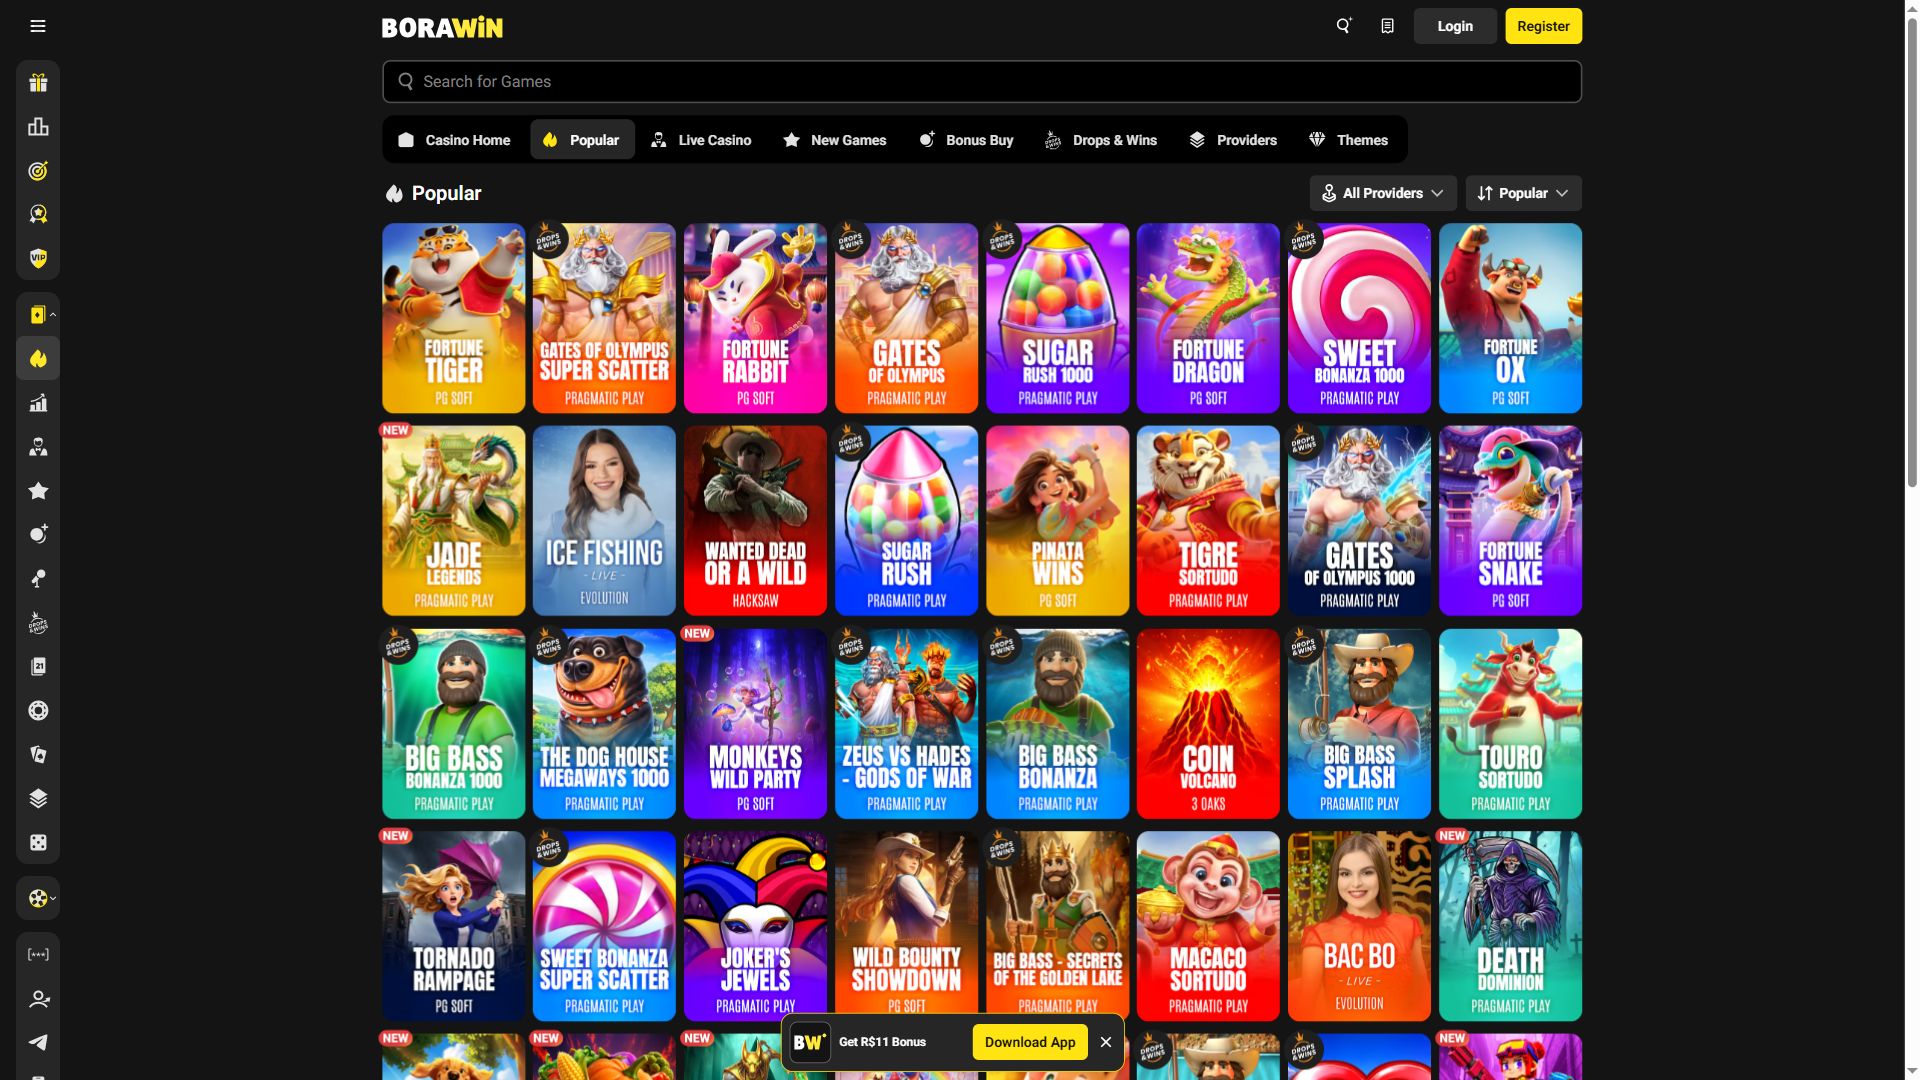Focus the Search for Games field
The height and width of the screenshot is (1080, 1920).
(981, 81)
